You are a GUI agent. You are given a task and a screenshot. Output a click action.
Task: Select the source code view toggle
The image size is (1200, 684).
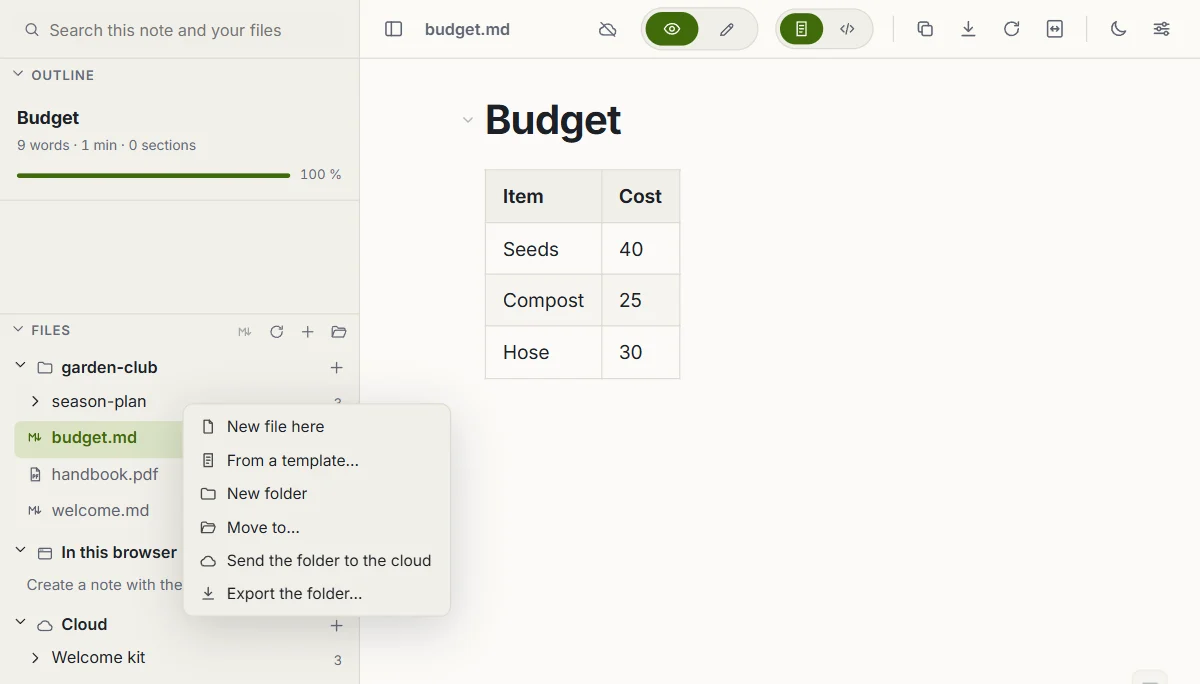click(847, 29)
